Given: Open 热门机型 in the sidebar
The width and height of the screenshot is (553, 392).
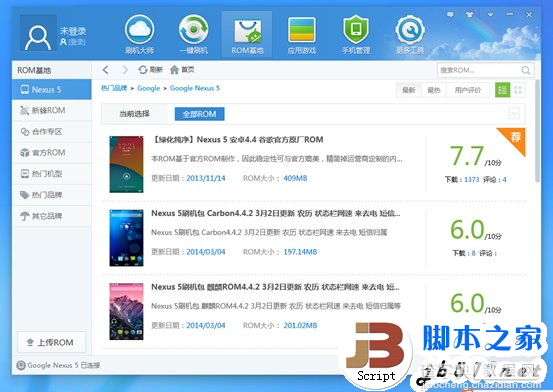Looking at the screenshot, I should click(51, 174).
